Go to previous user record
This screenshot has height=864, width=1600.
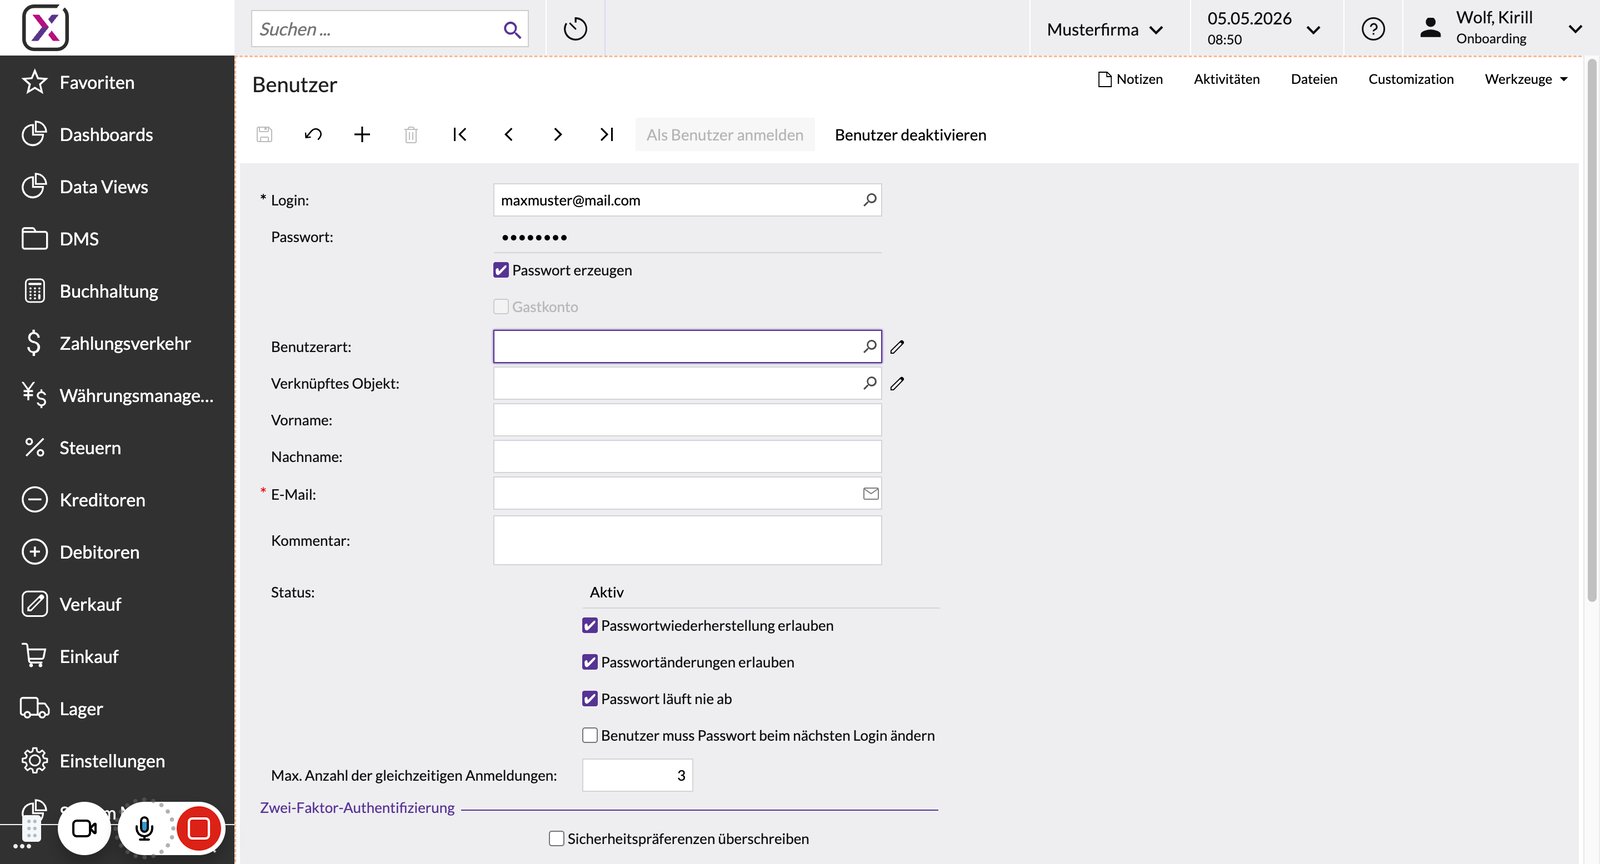[509, 134]
